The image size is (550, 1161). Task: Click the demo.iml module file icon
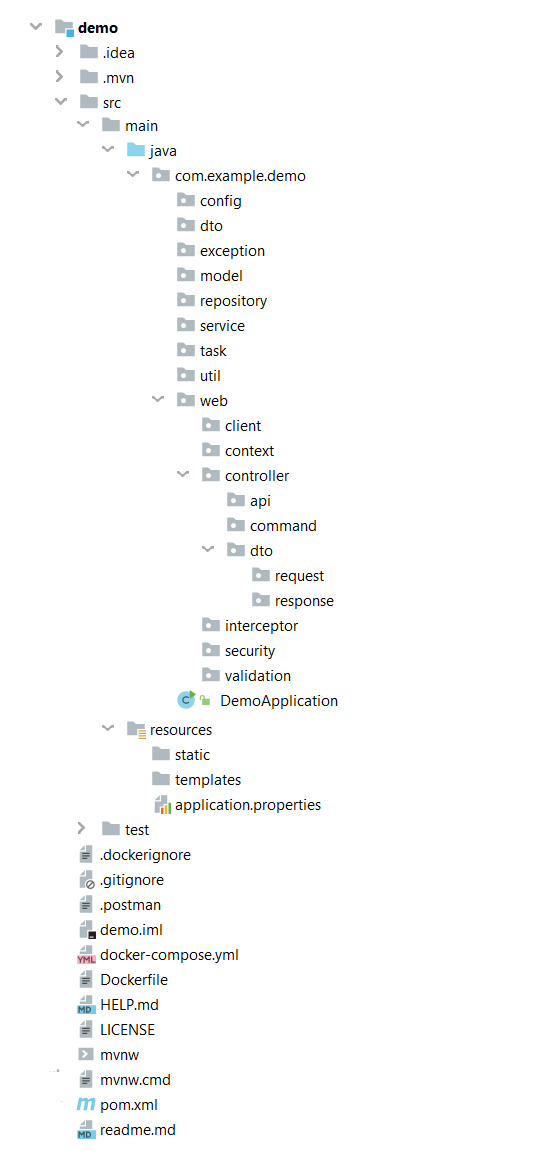coord(86,929)
